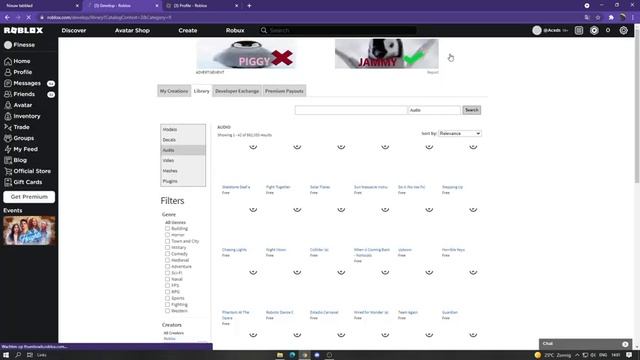Click the browser back arrow
The height and width of the screenshot is (360, 640).
(x=7, y=18)
